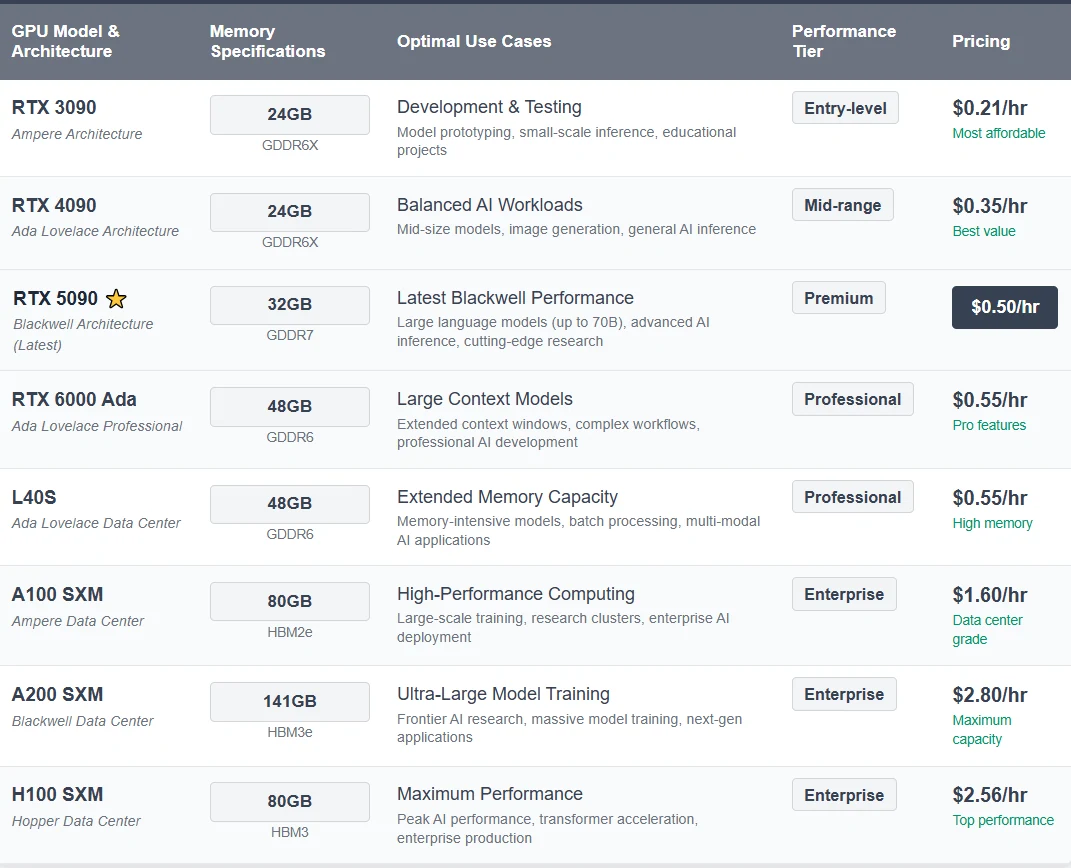Select the $0.50/hr highlighted price button

point(1005,307)
